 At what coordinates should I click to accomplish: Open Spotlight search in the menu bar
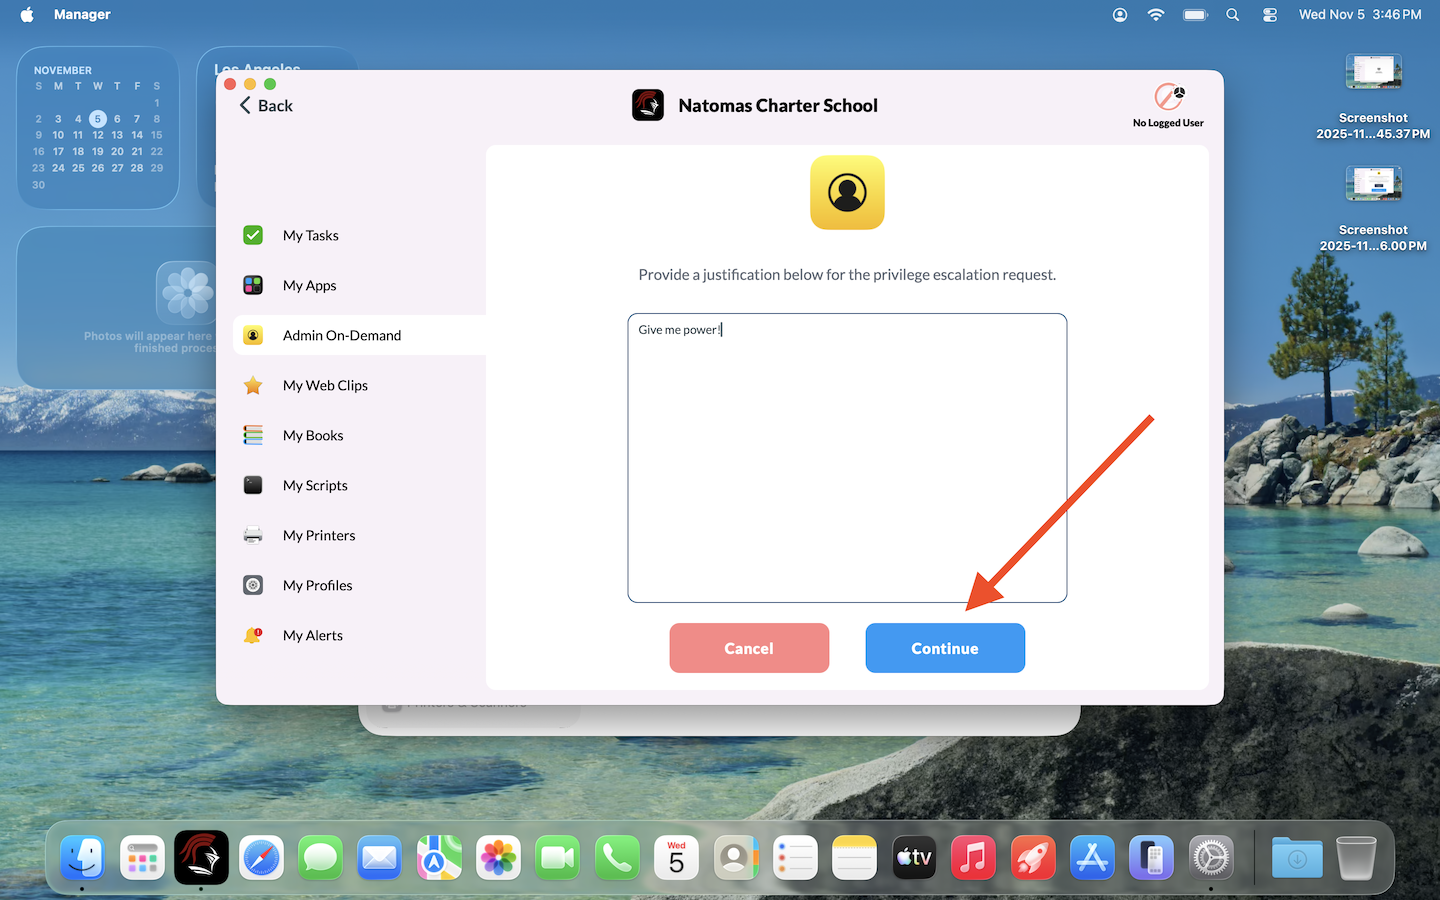coord(1233,14)
